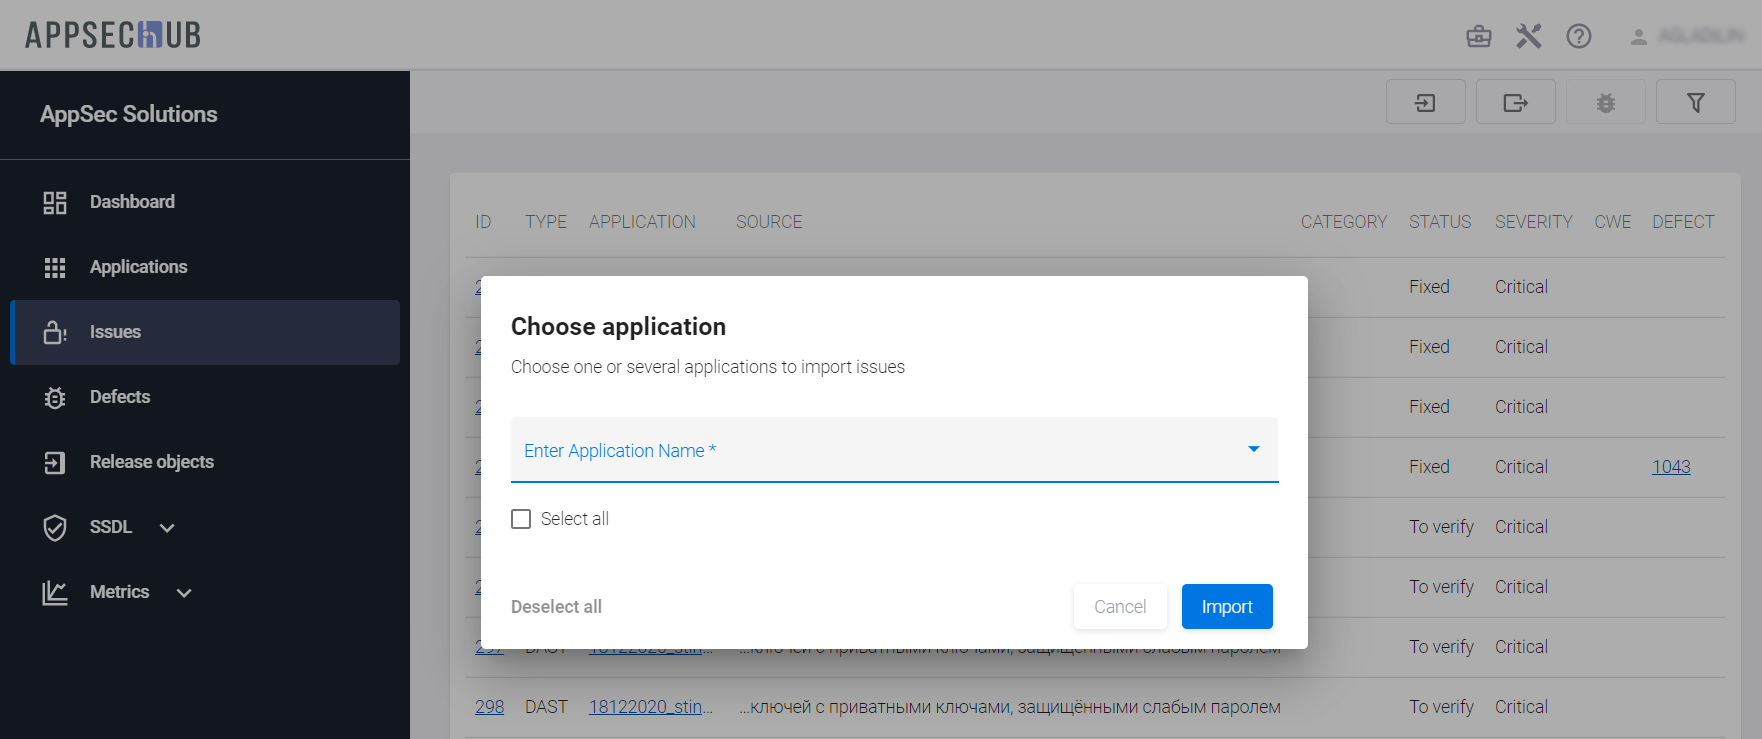The height and width of the screenshot is (739, 1762).
Task: Navigate to Defects in the sidebar
Action: (120, 397)
